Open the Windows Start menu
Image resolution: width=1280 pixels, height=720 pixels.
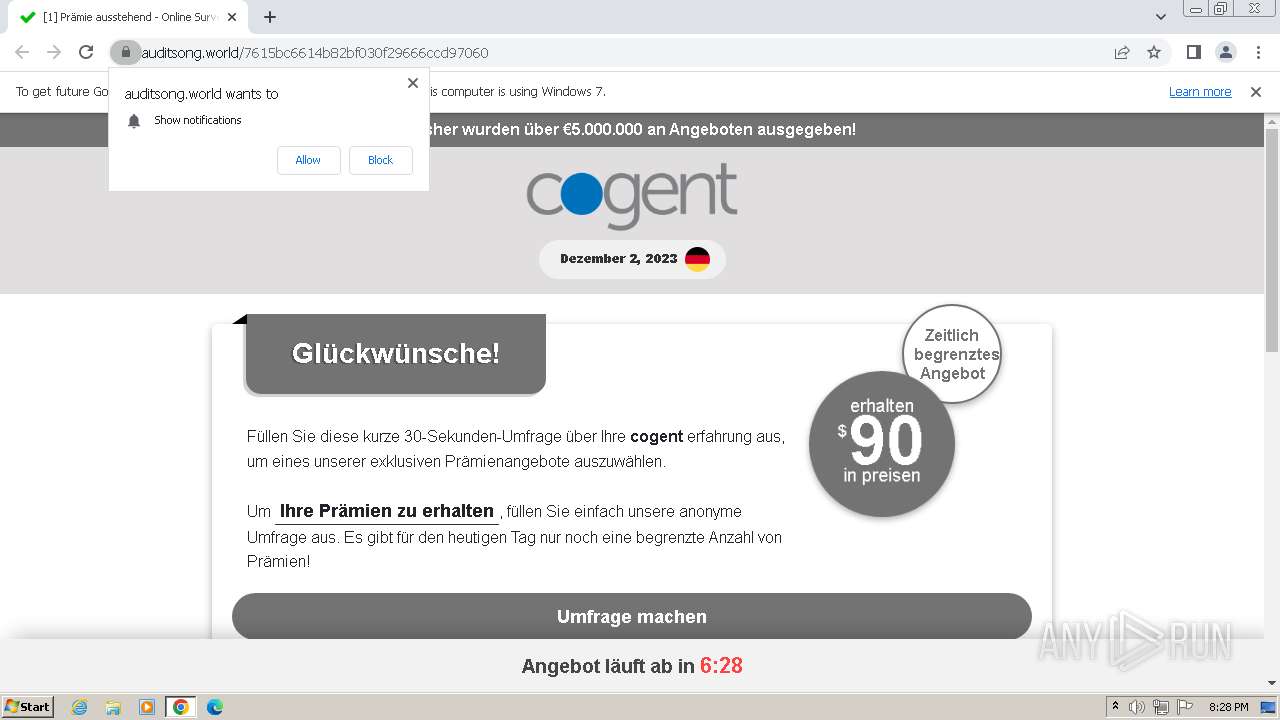pyautogui.click(x=28, y=707)
